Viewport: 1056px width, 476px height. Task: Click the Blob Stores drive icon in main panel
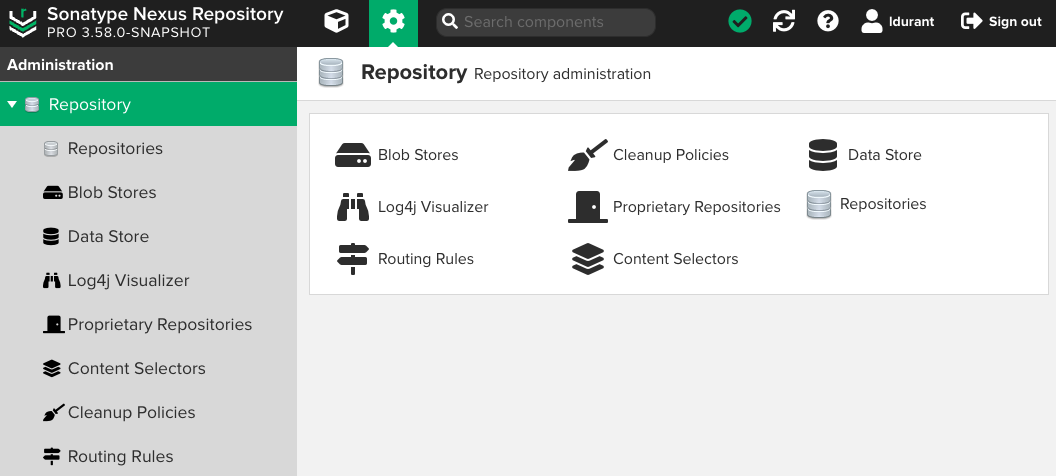click(353, 155)
